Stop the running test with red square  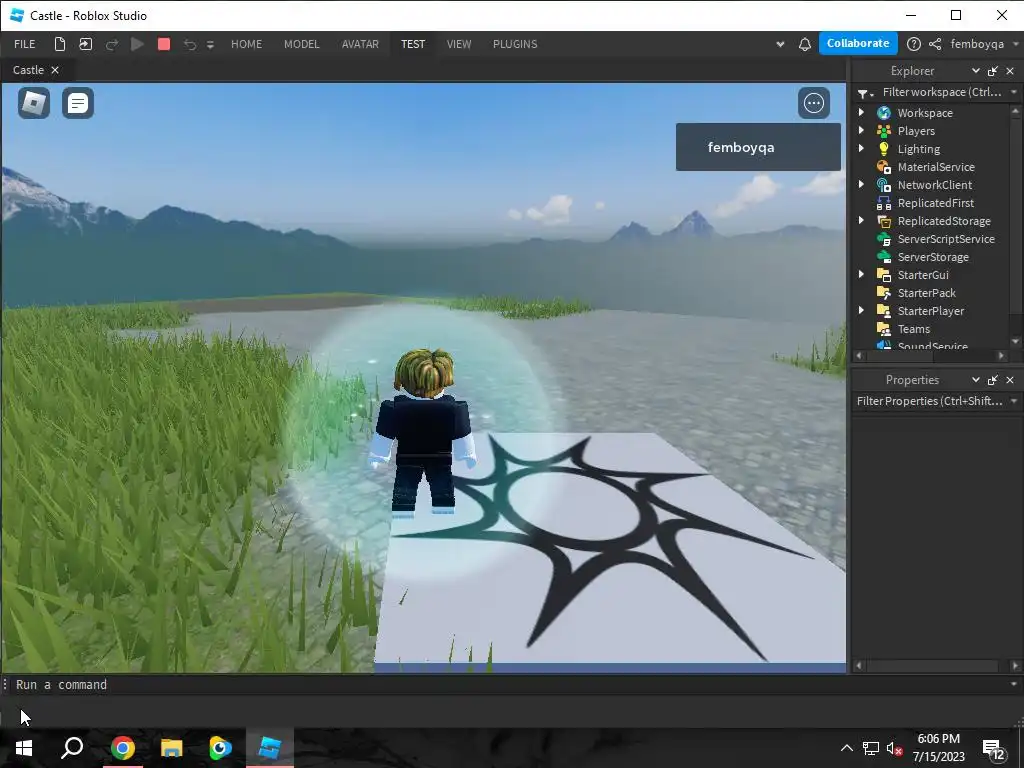[164, 44]
